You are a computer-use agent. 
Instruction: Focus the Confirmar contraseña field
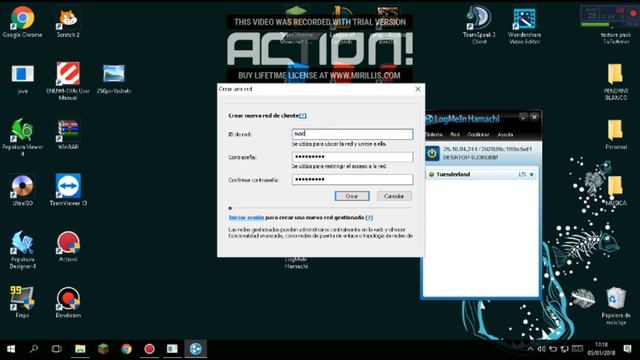coord(352,180)
